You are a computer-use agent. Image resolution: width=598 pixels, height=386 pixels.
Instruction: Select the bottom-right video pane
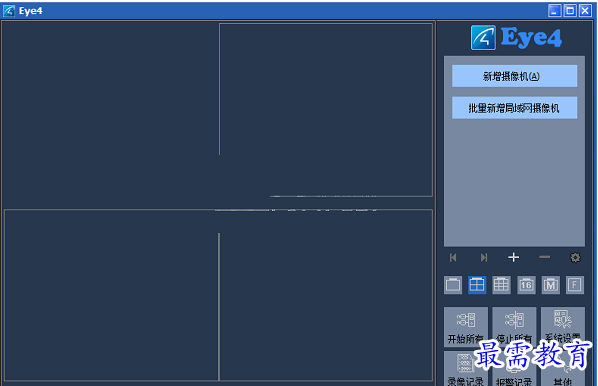pos(326,295)
